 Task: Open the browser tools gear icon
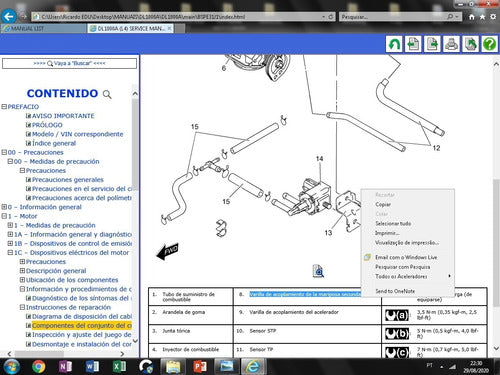point(493,17)
